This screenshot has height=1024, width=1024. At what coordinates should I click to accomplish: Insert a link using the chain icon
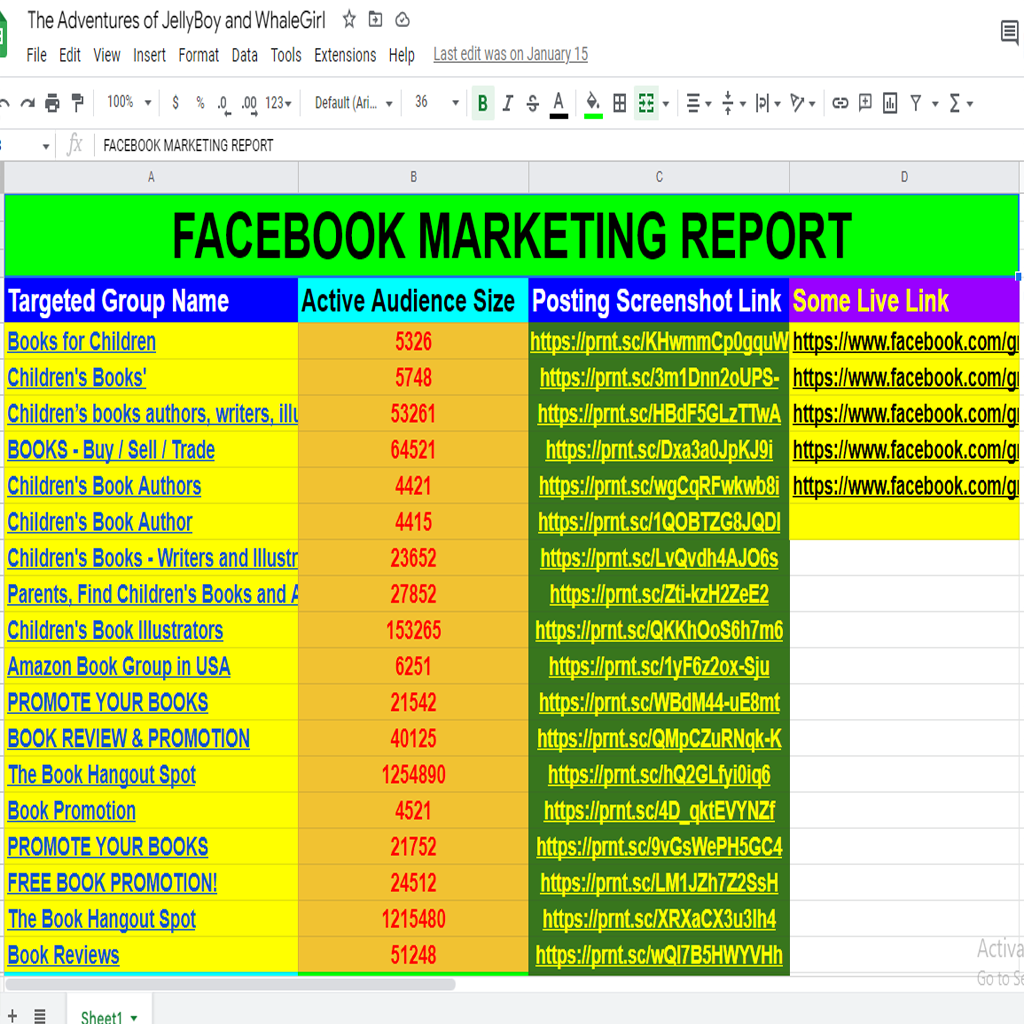pos(840,103)
